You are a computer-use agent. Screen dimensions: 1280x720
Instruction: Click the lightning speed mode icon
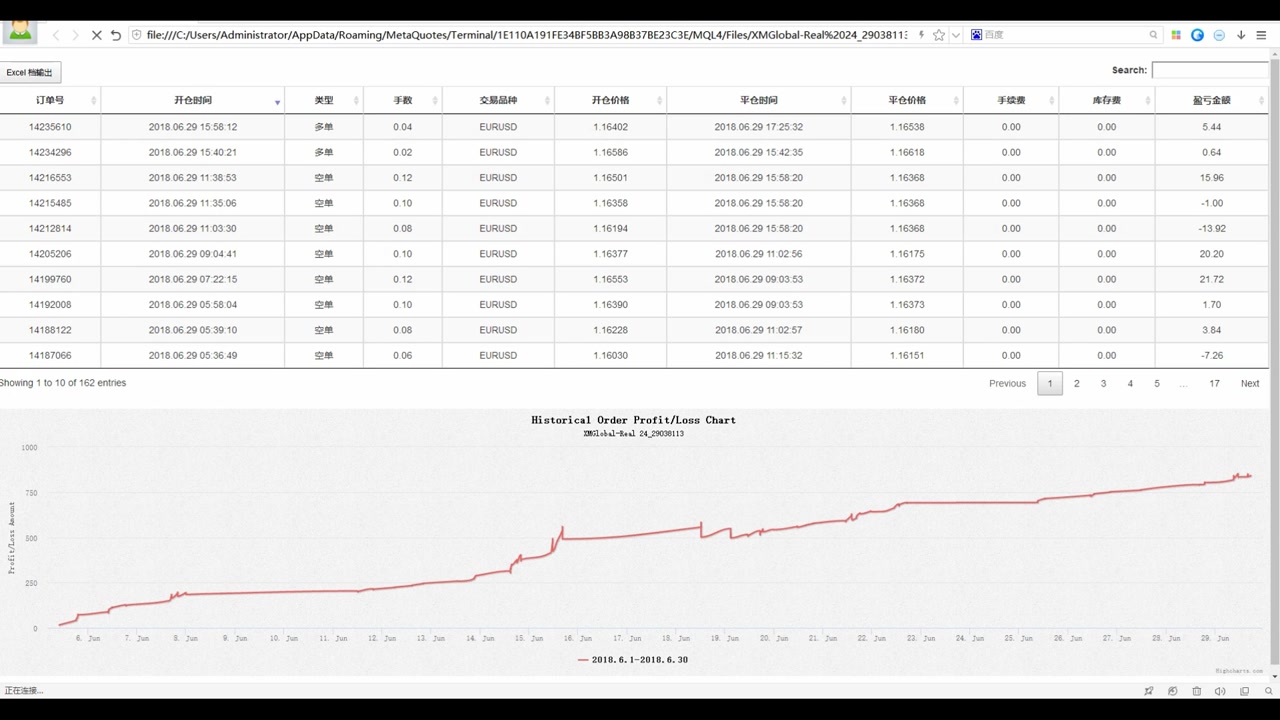[x=921, y=35]
